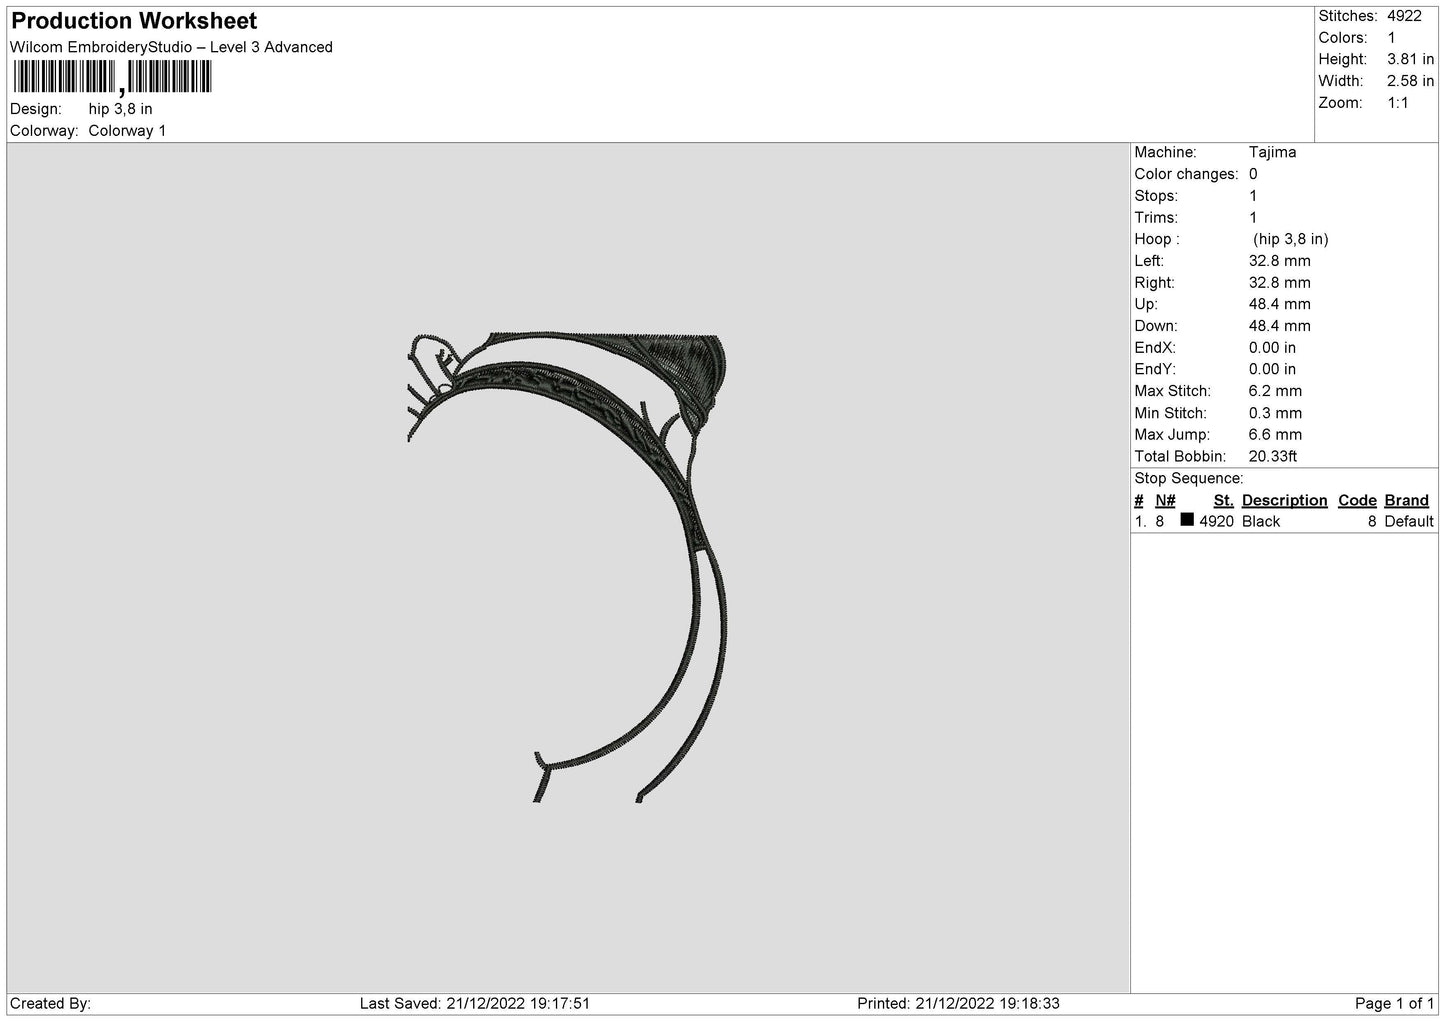This screenshot has width=1445, height=1021.
Task: Click the Machine value Tajima
Action: coord(1272,152)
